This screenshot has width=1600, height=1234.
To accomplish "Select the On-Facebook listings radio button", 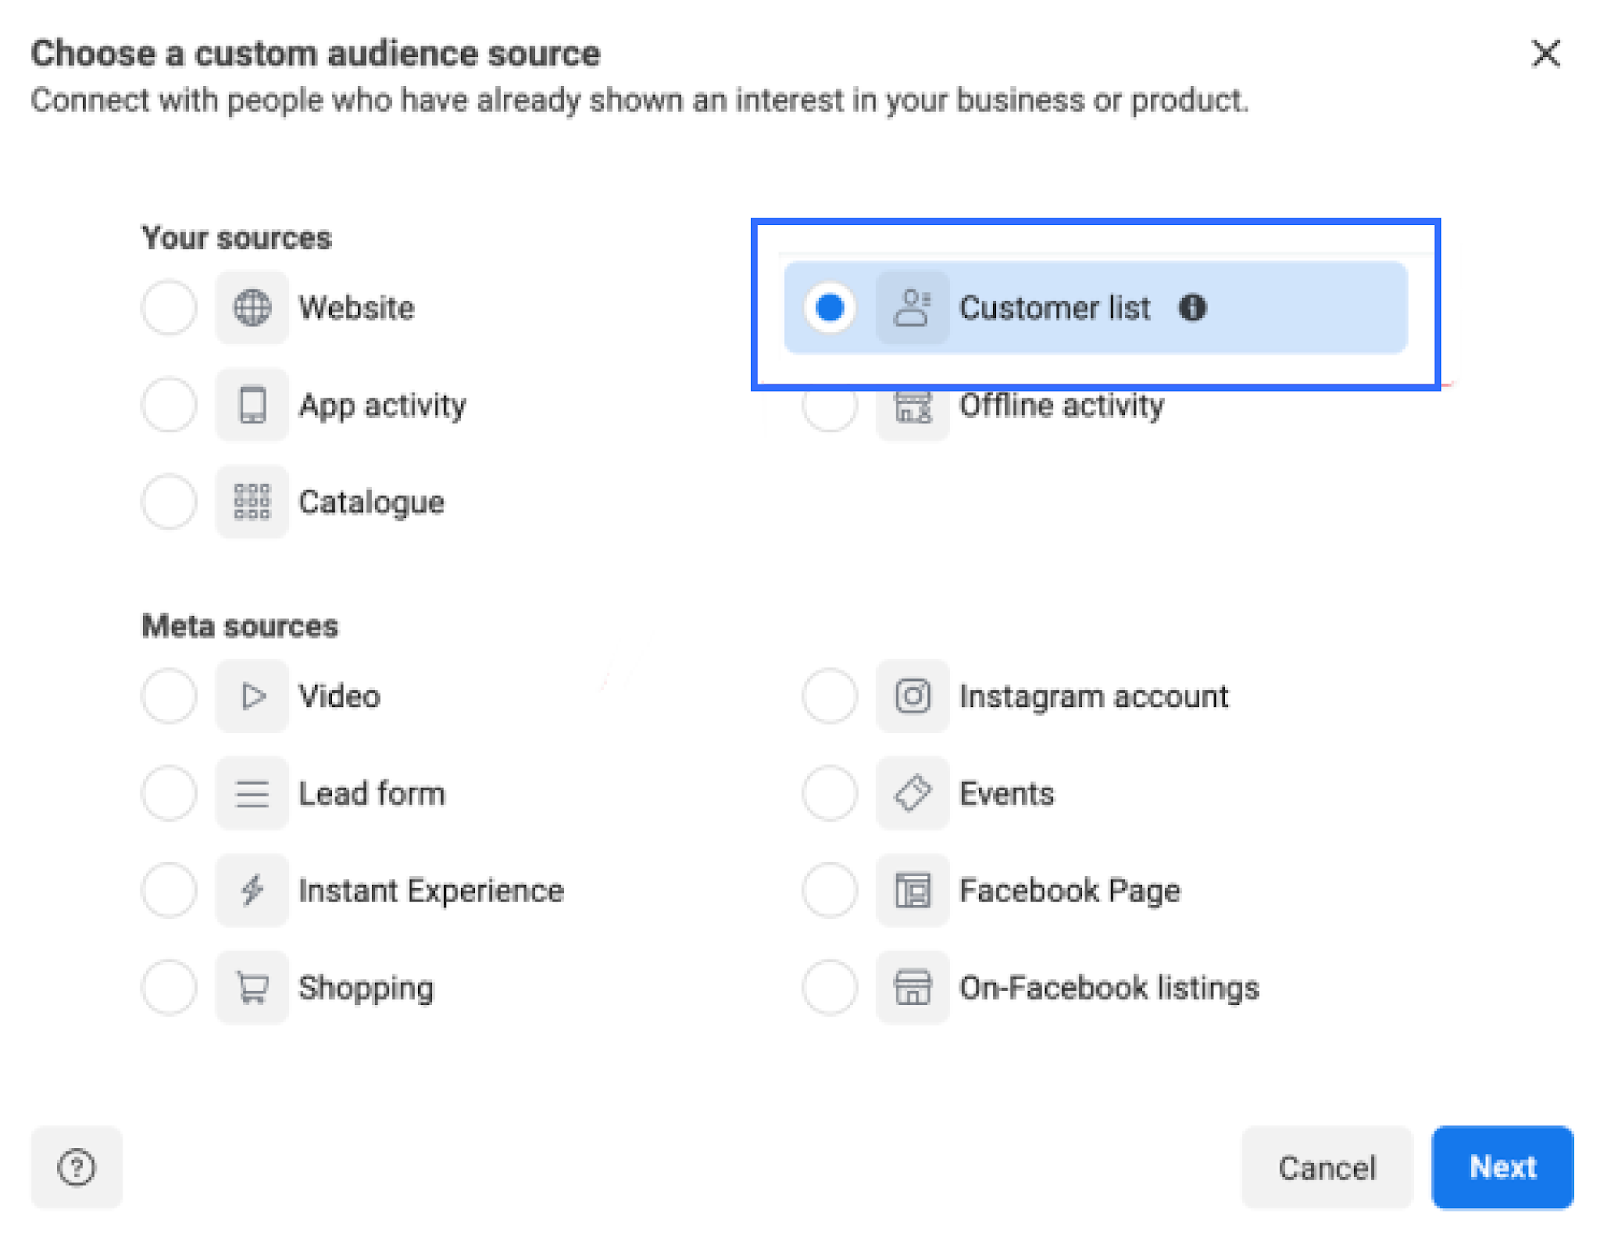I will (x=829, y=988).
